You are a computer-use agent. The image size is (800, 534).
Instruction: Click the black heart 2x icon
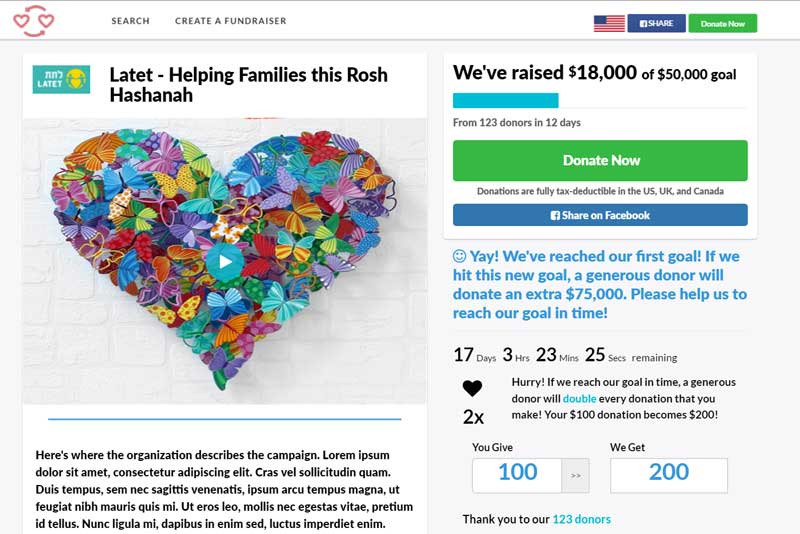pyautogui.click(x=472, y=389)
